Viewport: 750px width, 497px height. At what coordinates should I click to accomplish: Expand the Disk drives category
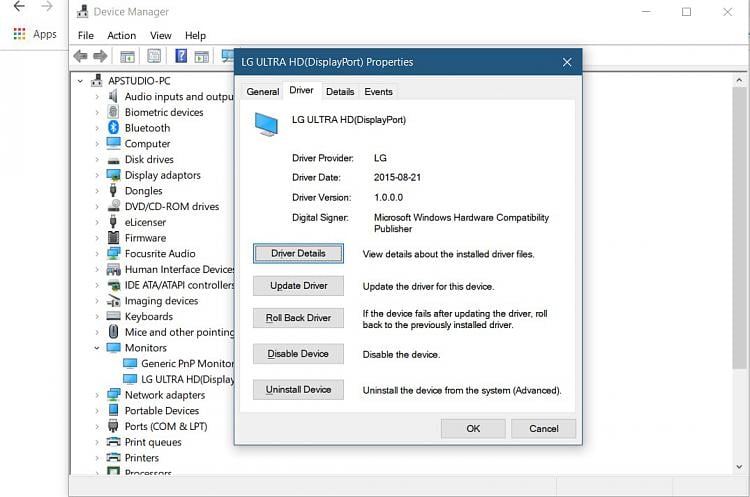[x=97, y=159]
